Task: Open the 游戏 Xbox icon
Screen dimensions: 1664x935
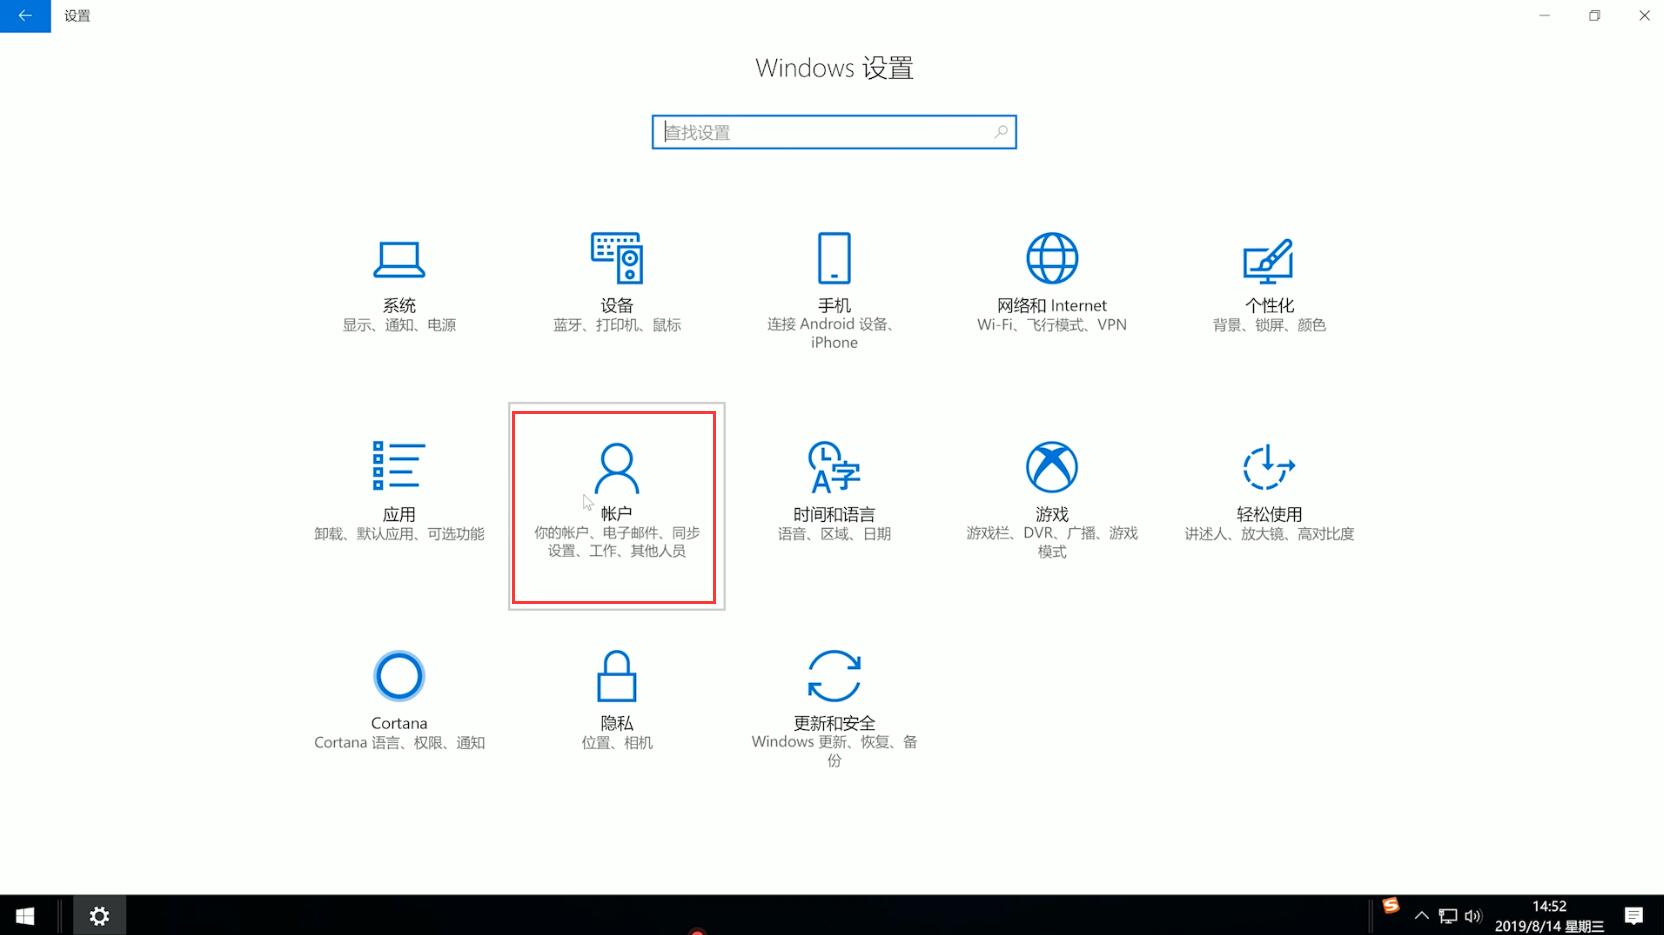Action: click(1052, 467)
